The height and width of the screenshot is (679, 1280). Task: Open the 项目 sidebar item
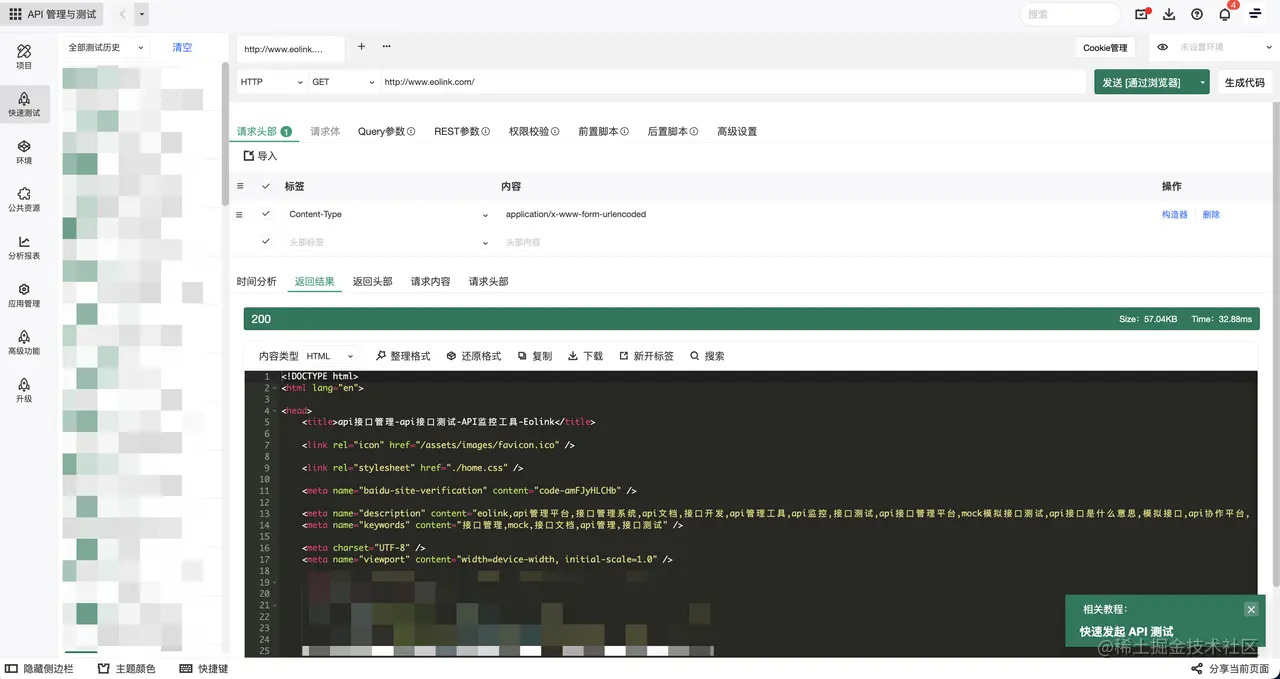(24, 57)
